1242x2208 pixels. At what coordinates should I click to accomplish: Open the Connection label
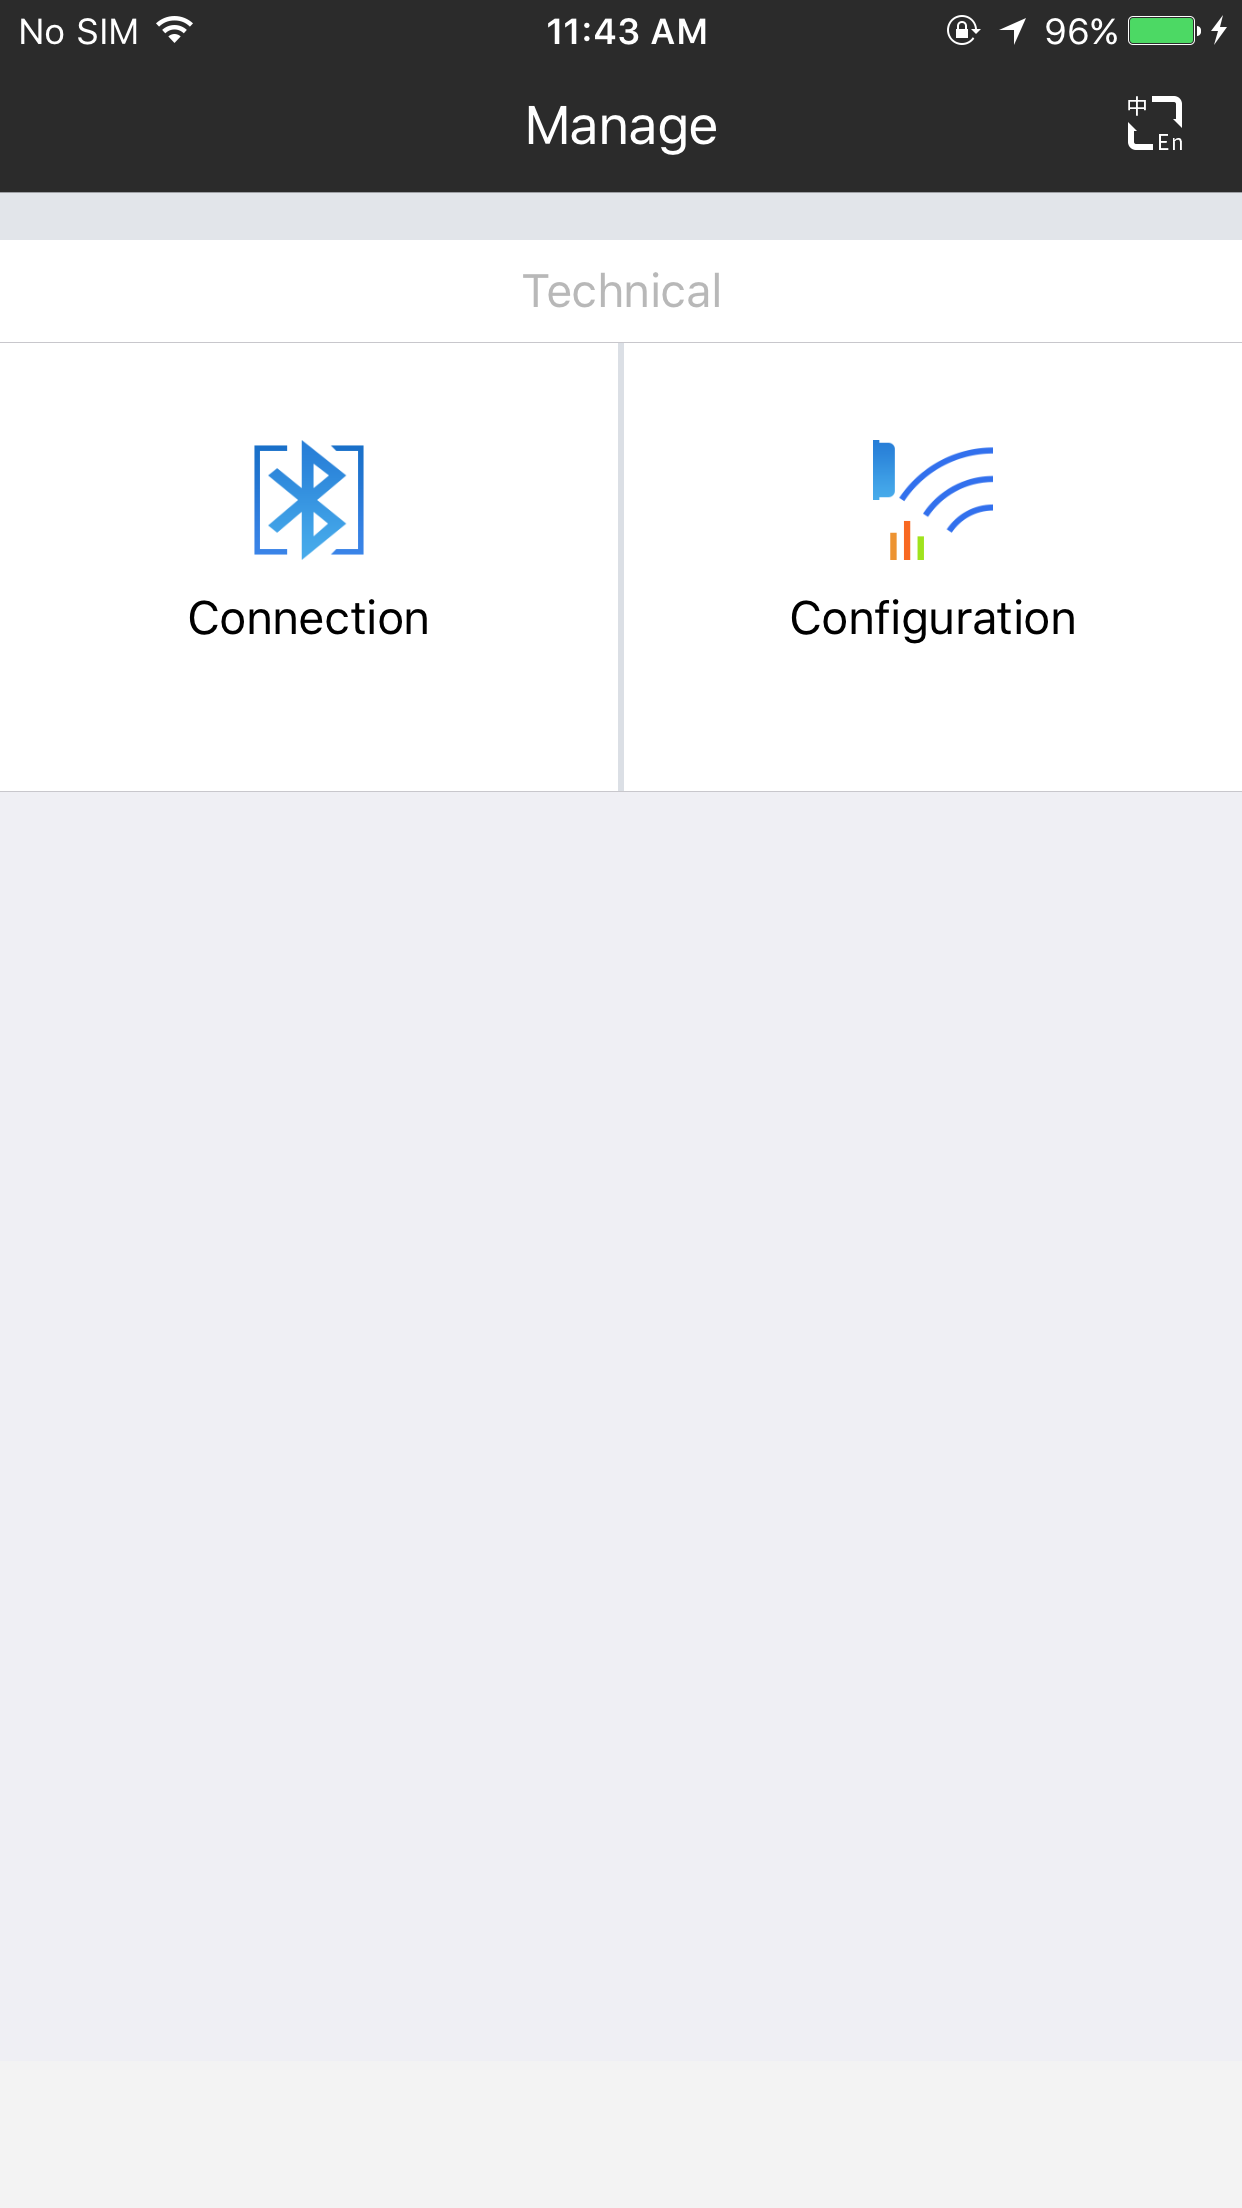(309, 618)
